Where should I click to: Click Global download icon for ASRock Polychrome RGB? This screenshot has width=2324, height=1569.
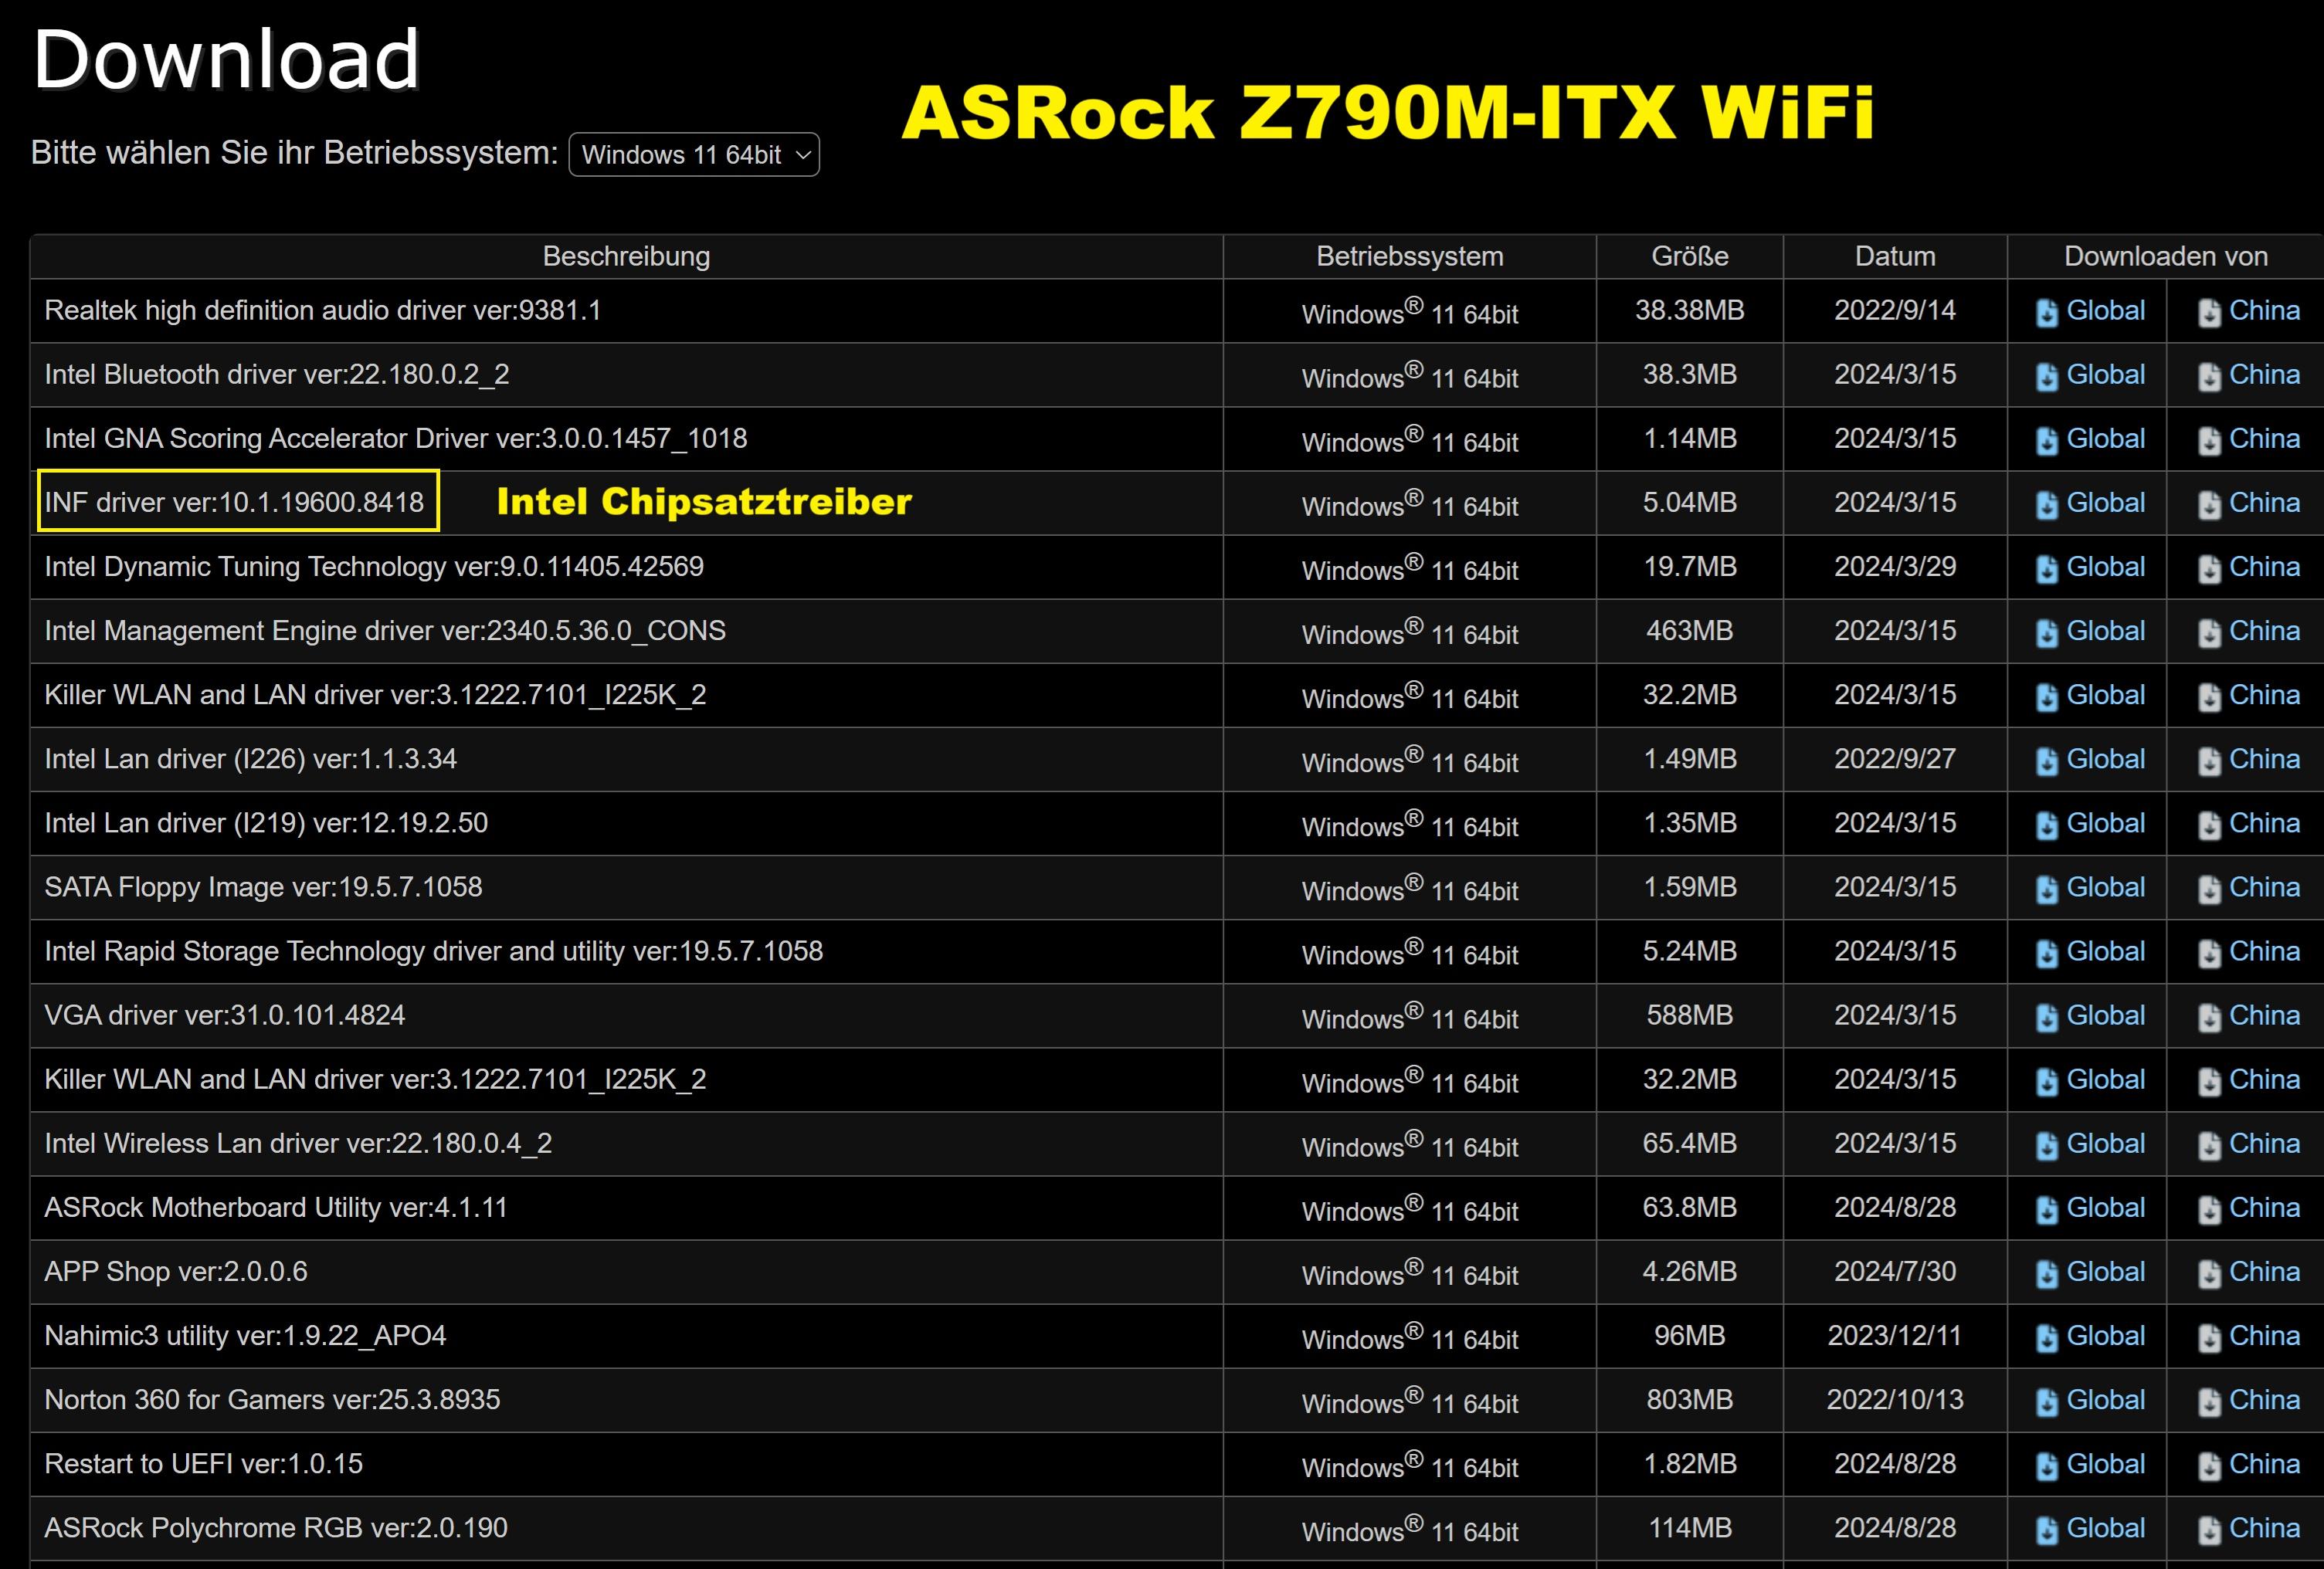pyautogui.click(x=2047, y=1530)
